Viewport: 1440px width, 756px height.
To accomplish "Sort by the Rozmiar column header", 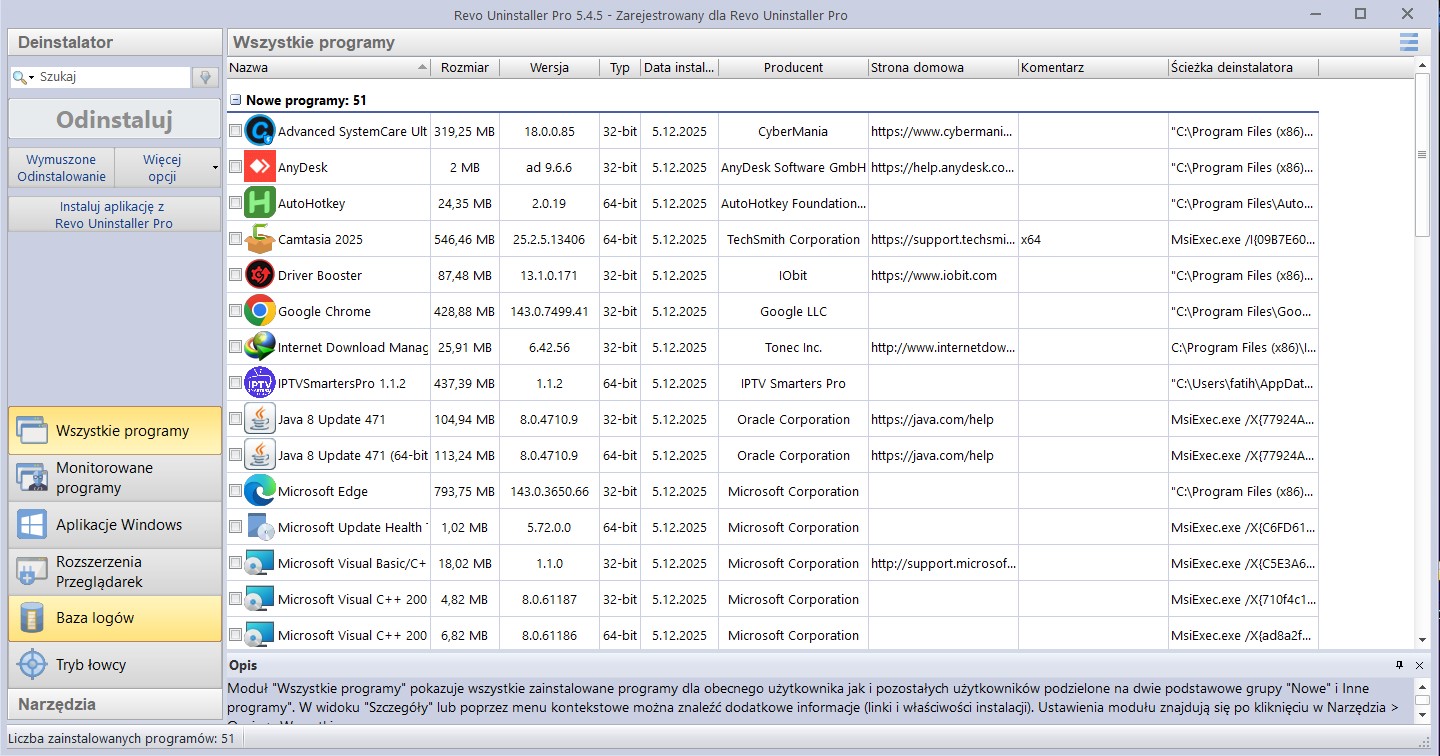I will 465,67.
